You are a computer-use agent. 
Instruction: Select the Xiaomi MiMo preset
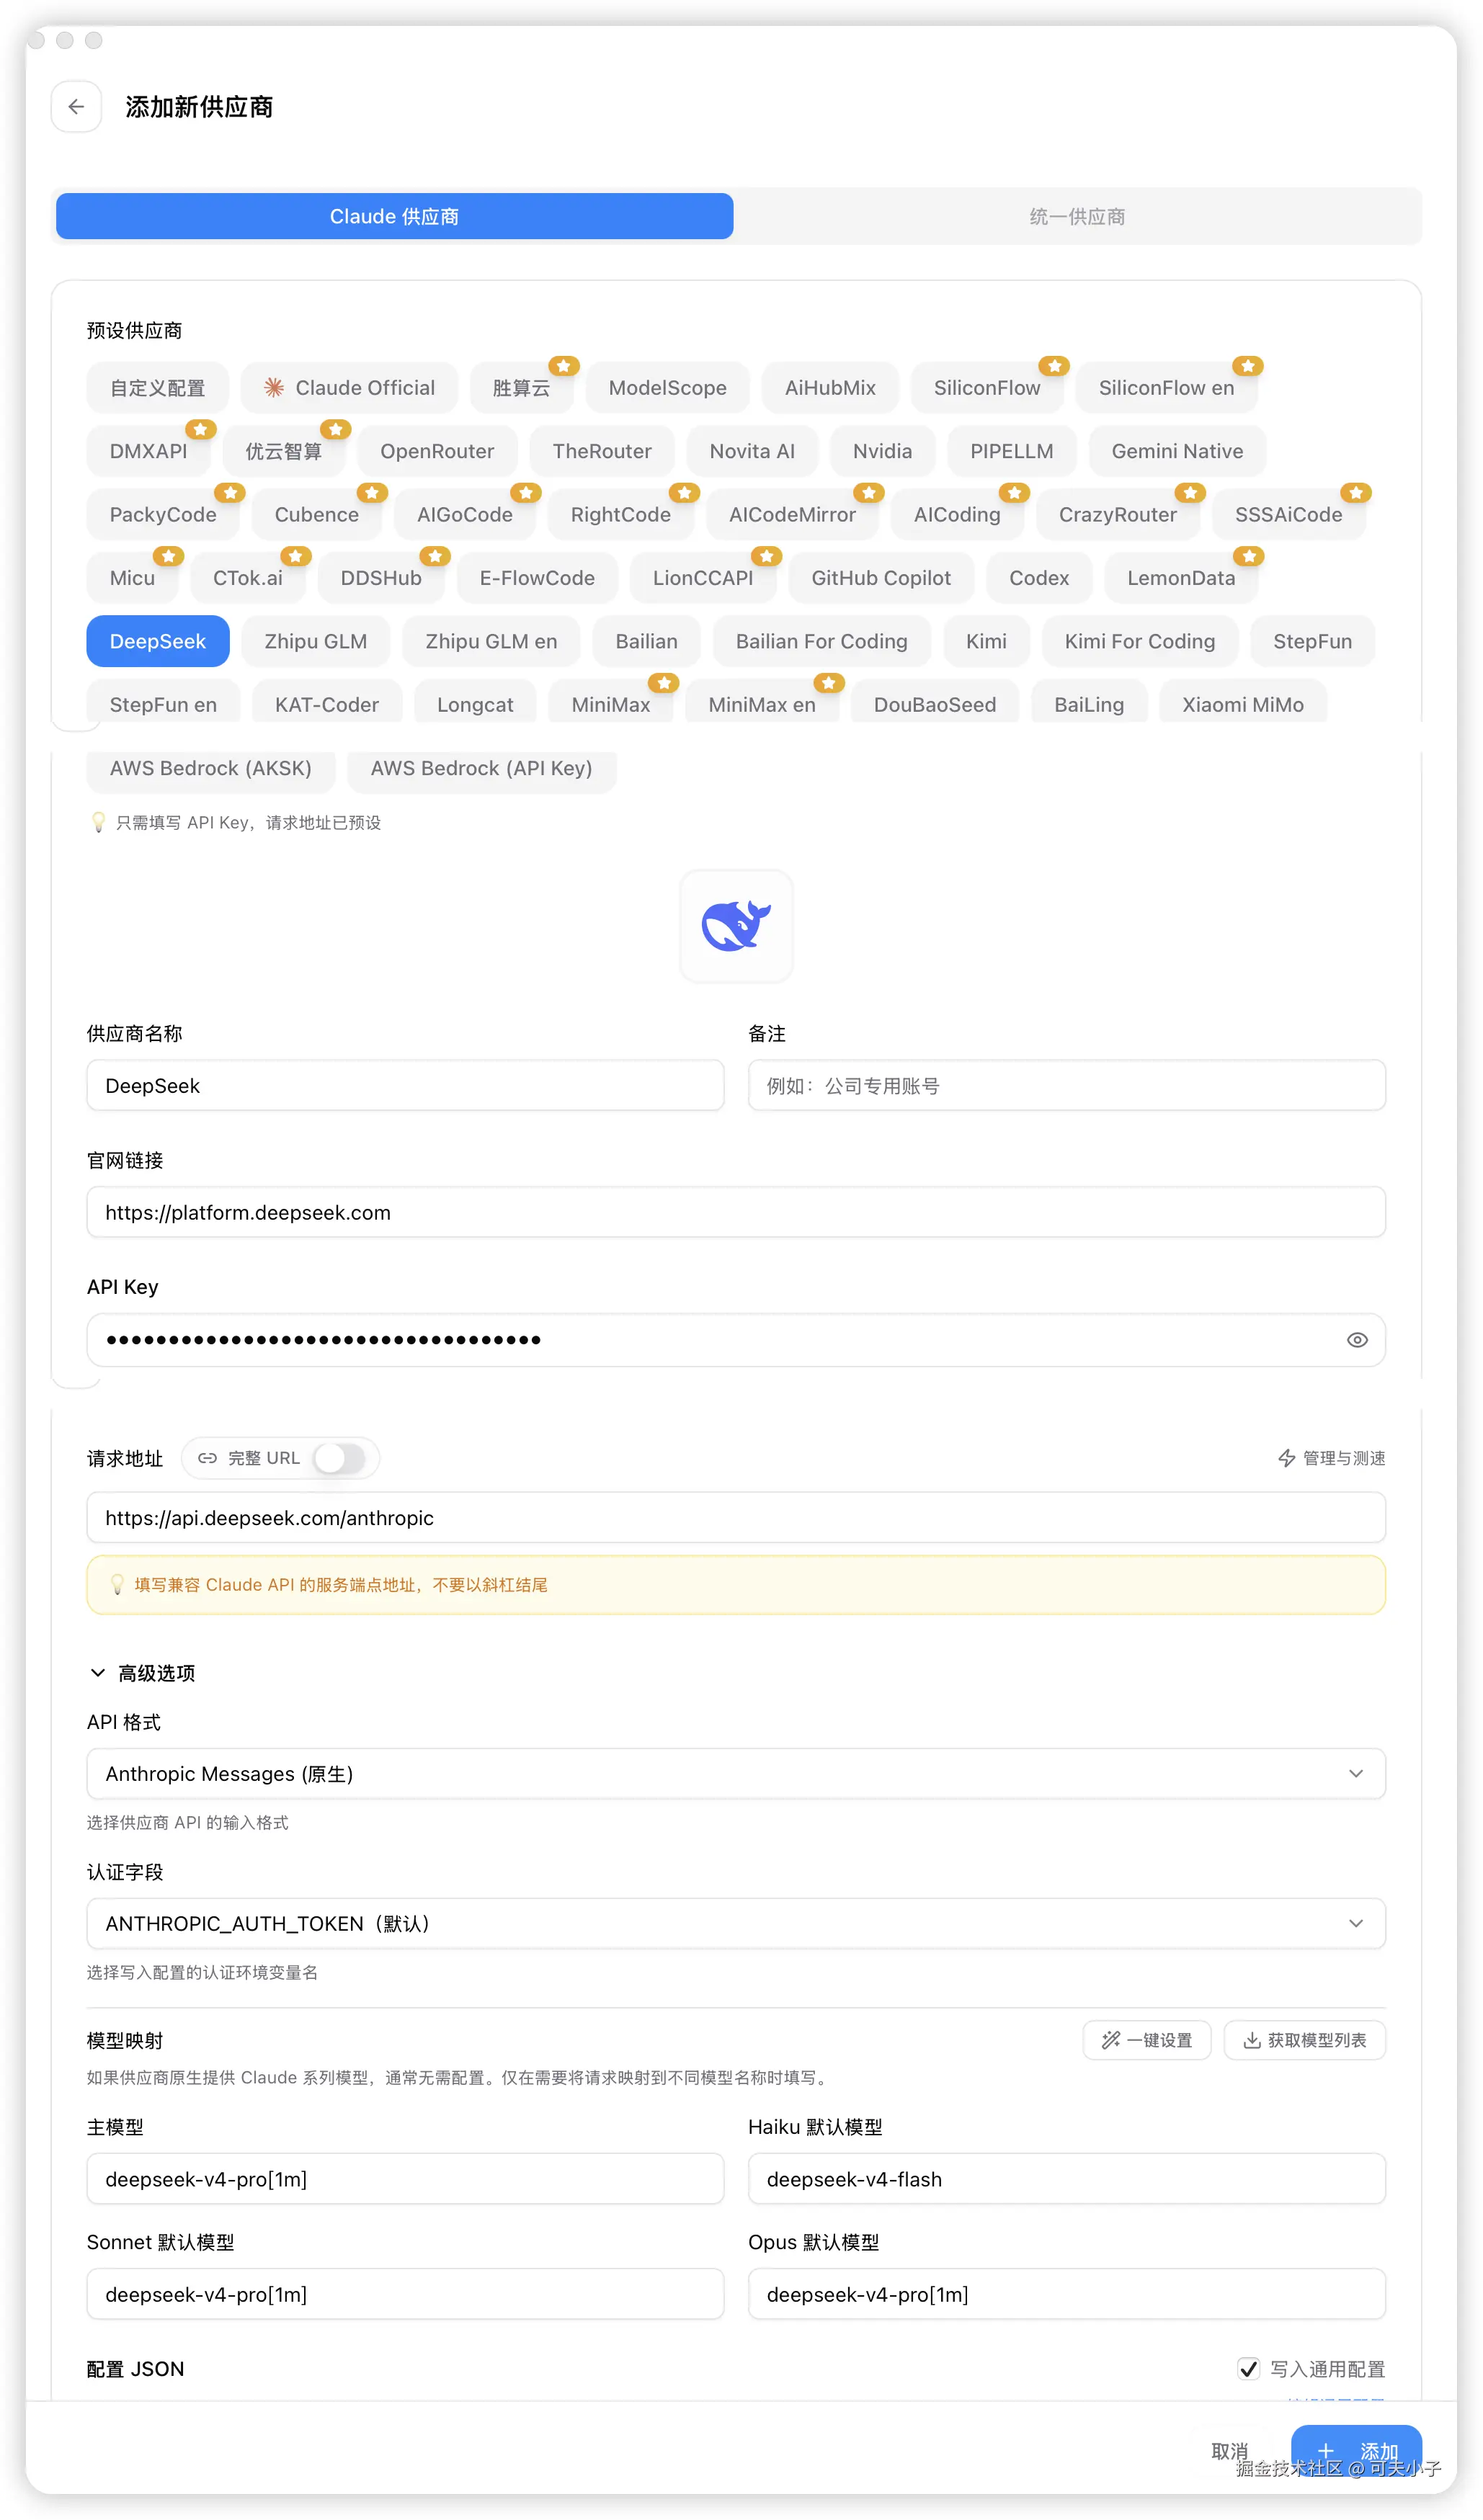click(x=1242, y=702)
